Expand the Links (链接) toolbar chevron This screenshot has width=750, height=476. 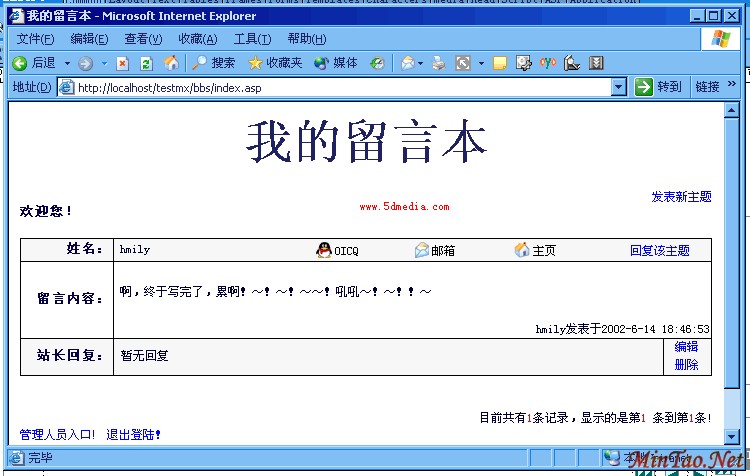(732, 86)
